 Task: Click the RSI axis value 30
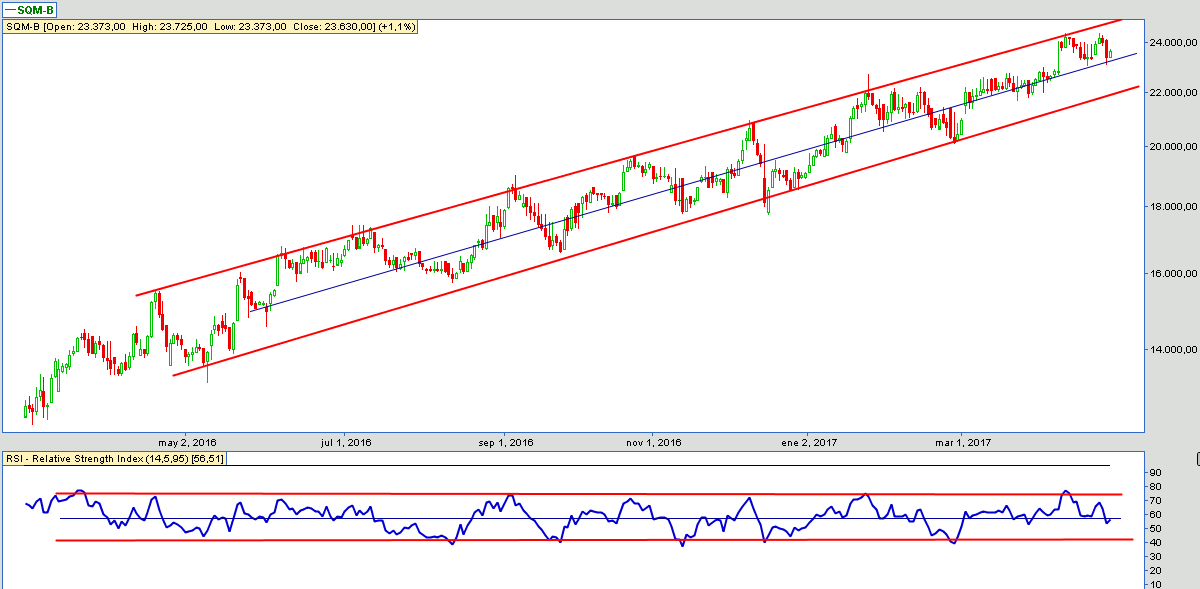1154,556
